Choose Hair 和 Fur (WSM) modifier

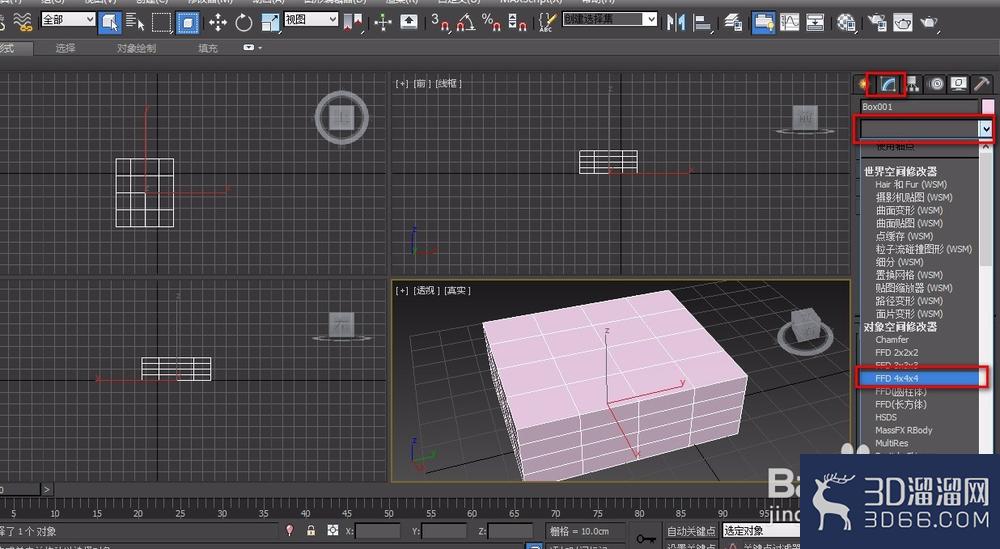click(911, 184)
